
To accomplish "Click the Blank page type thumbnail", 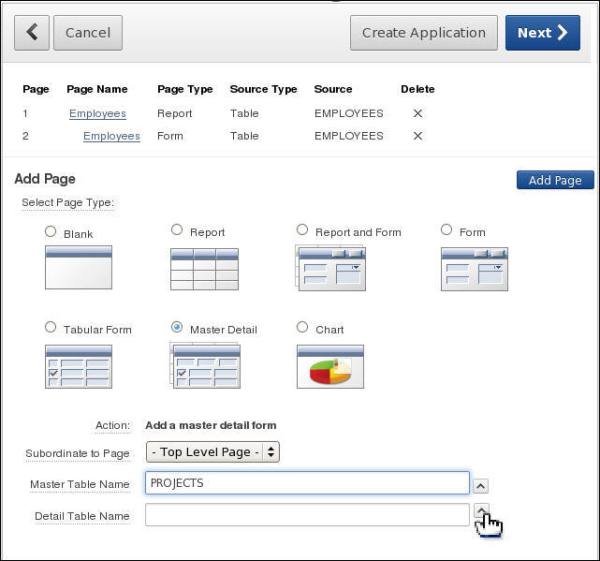I will (78, 267).
